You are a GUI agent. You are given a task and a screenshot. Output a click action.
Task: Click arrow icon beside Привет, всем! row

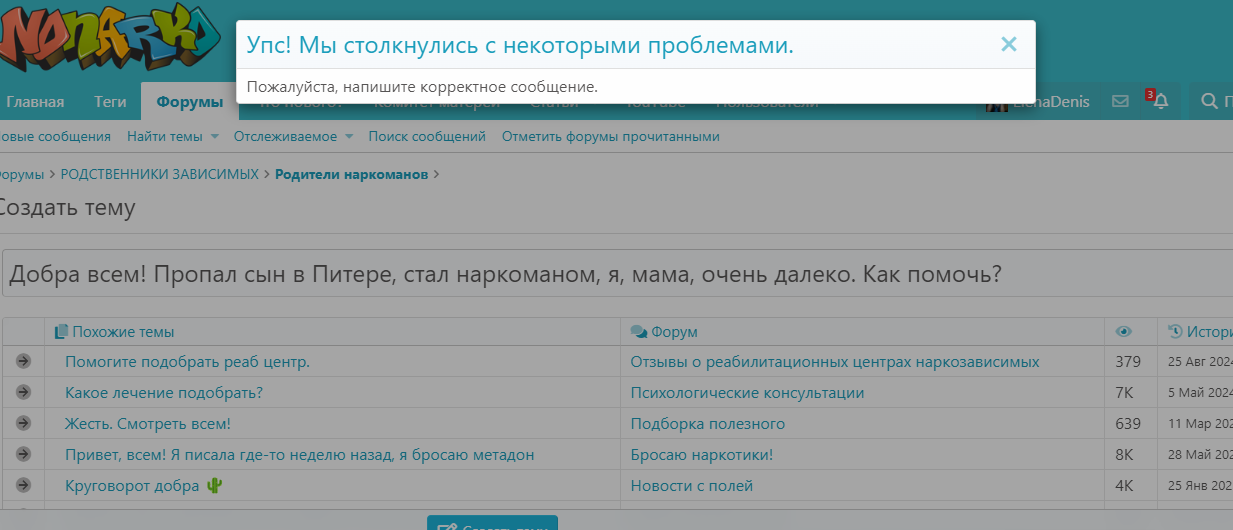pos(24,454)
